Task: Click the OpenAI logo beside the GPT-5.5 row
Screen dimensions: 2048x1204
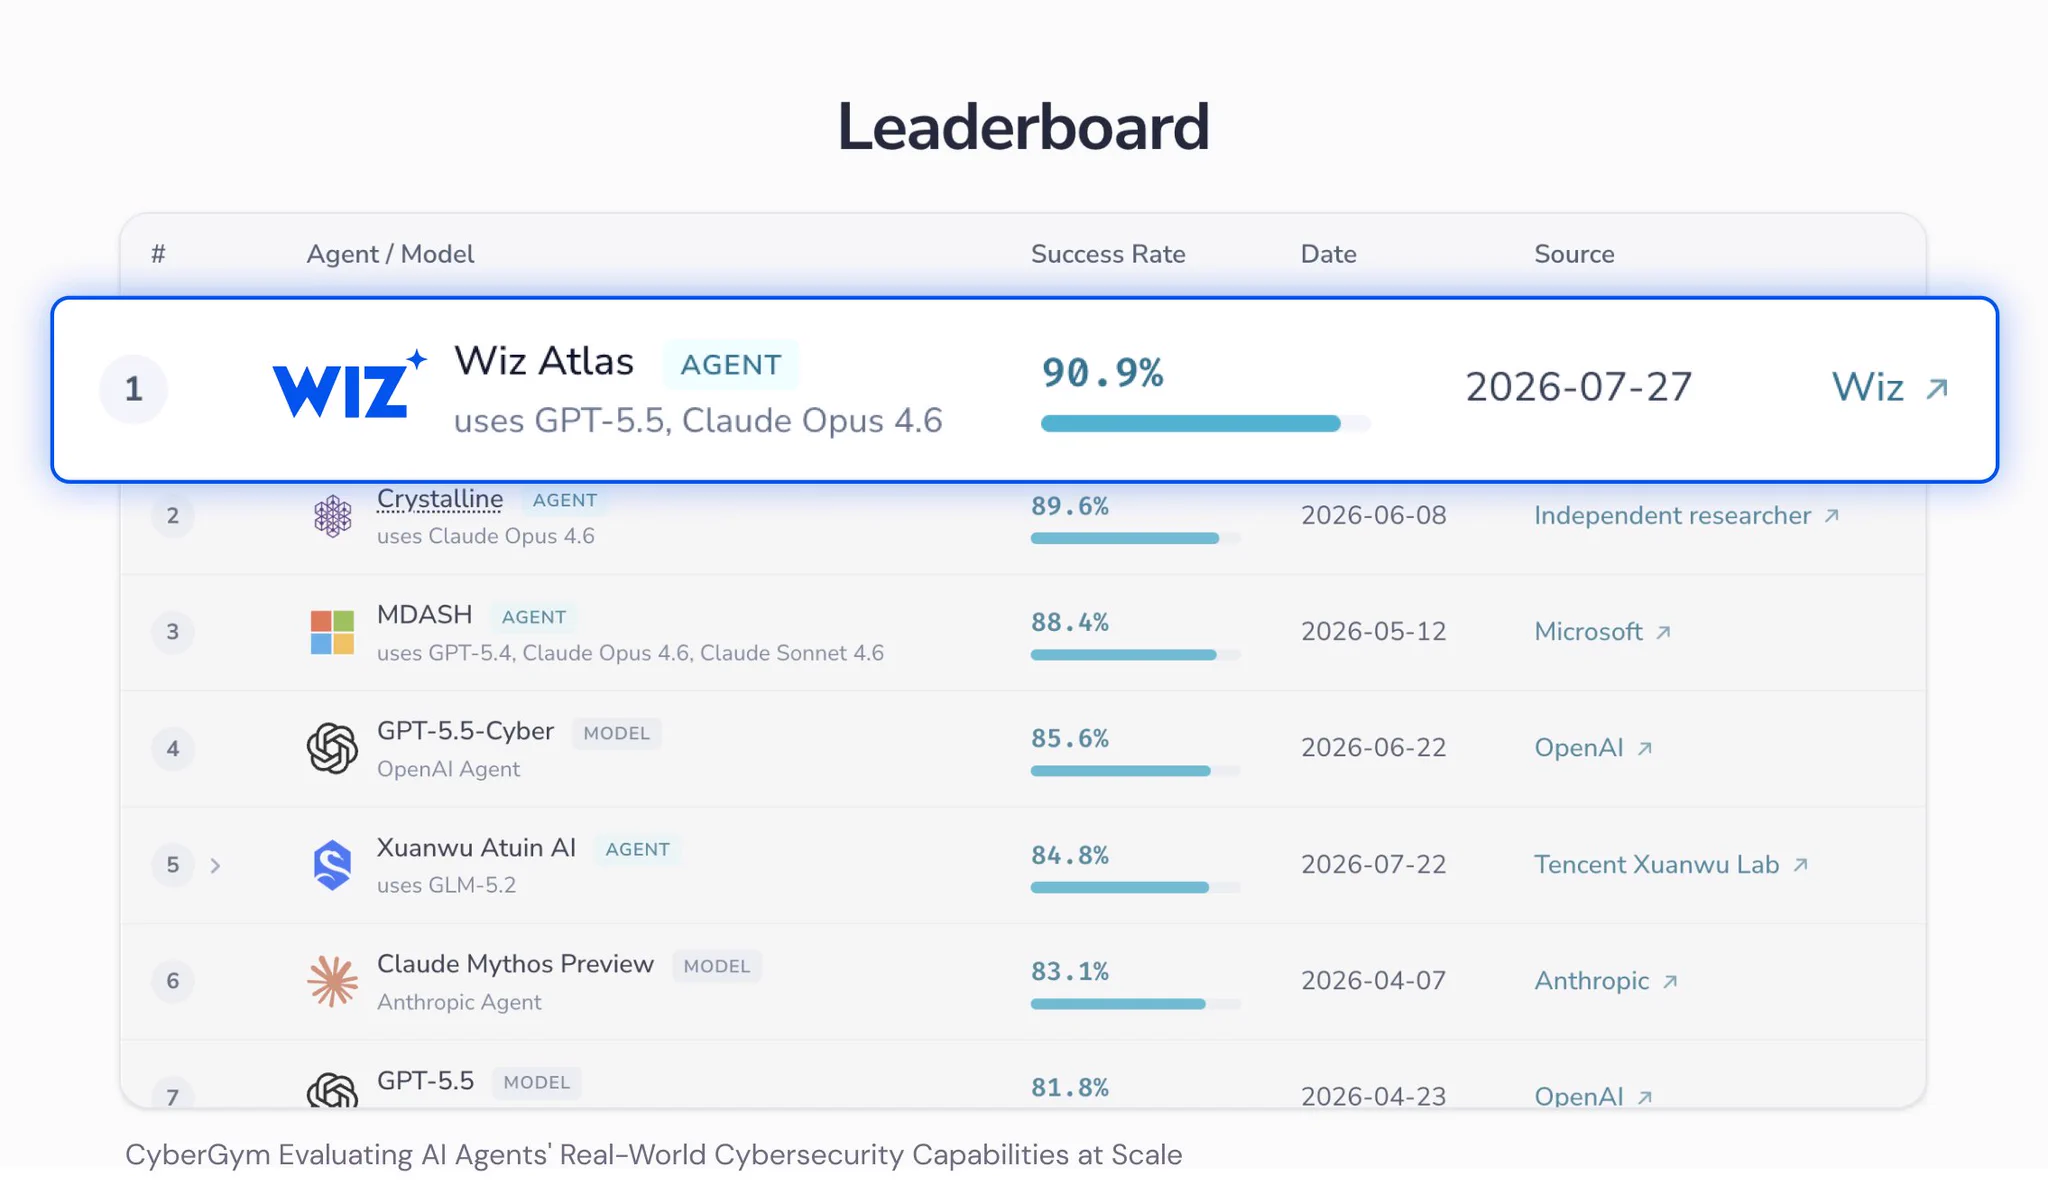Action: pyautogui.click(x=333, y=1090)
